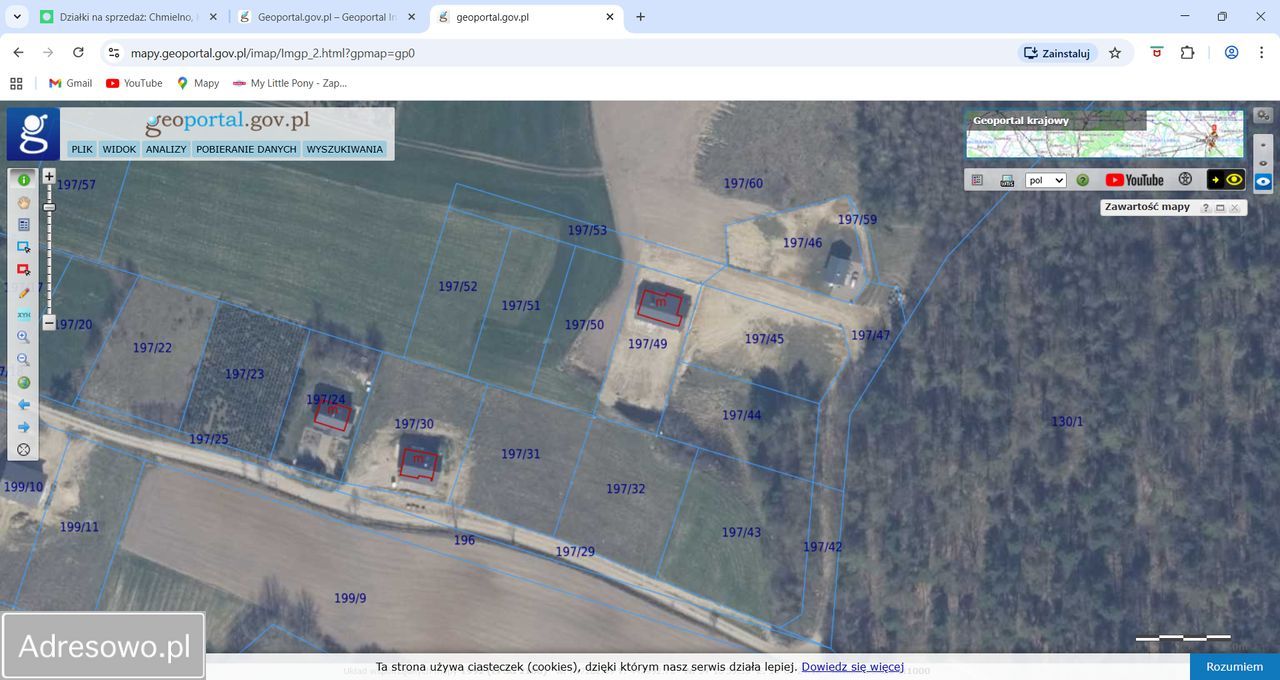Viewport: 1280px width, 680px height.
Task: Go to previous map view with left arrow
Action: click(x=24, y=405)
